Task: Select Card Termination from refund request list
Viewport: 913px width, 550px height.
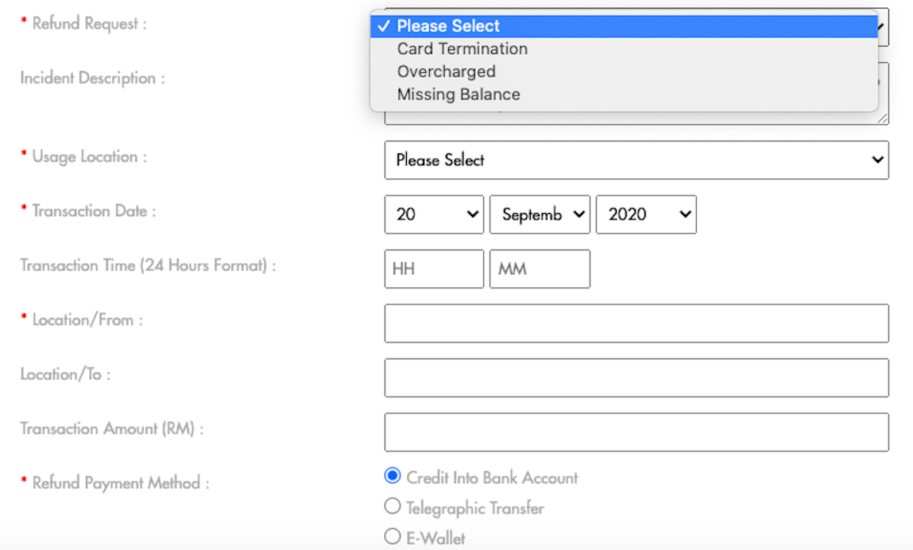Action: (624, 49)
